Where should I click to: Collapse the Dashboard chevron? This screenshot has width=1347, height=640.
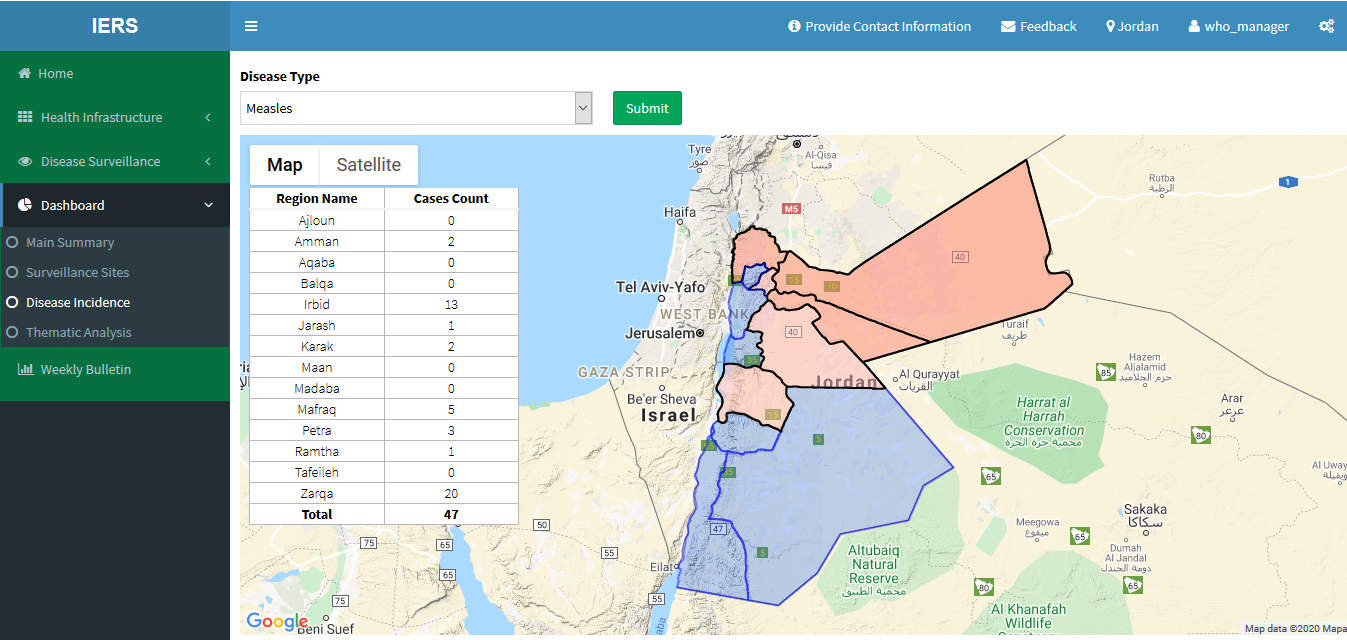pos(208,205)
